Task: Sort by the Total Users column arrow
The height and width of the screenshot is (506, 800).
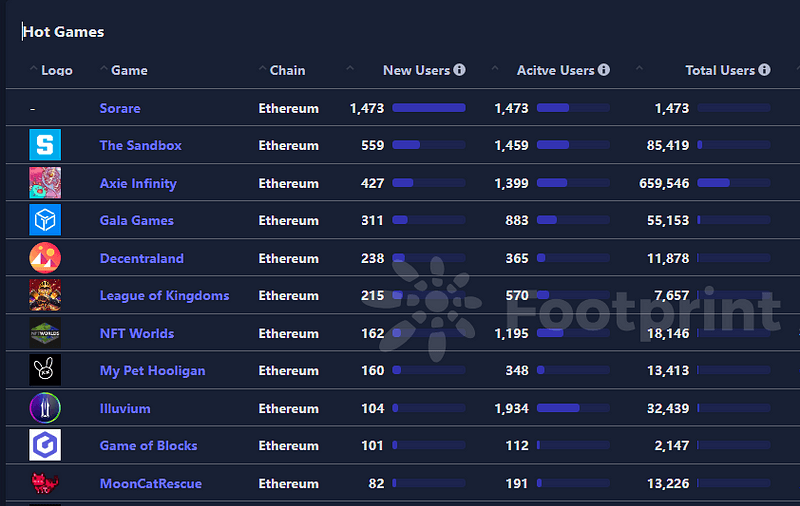Action: (x=639, y=68)
